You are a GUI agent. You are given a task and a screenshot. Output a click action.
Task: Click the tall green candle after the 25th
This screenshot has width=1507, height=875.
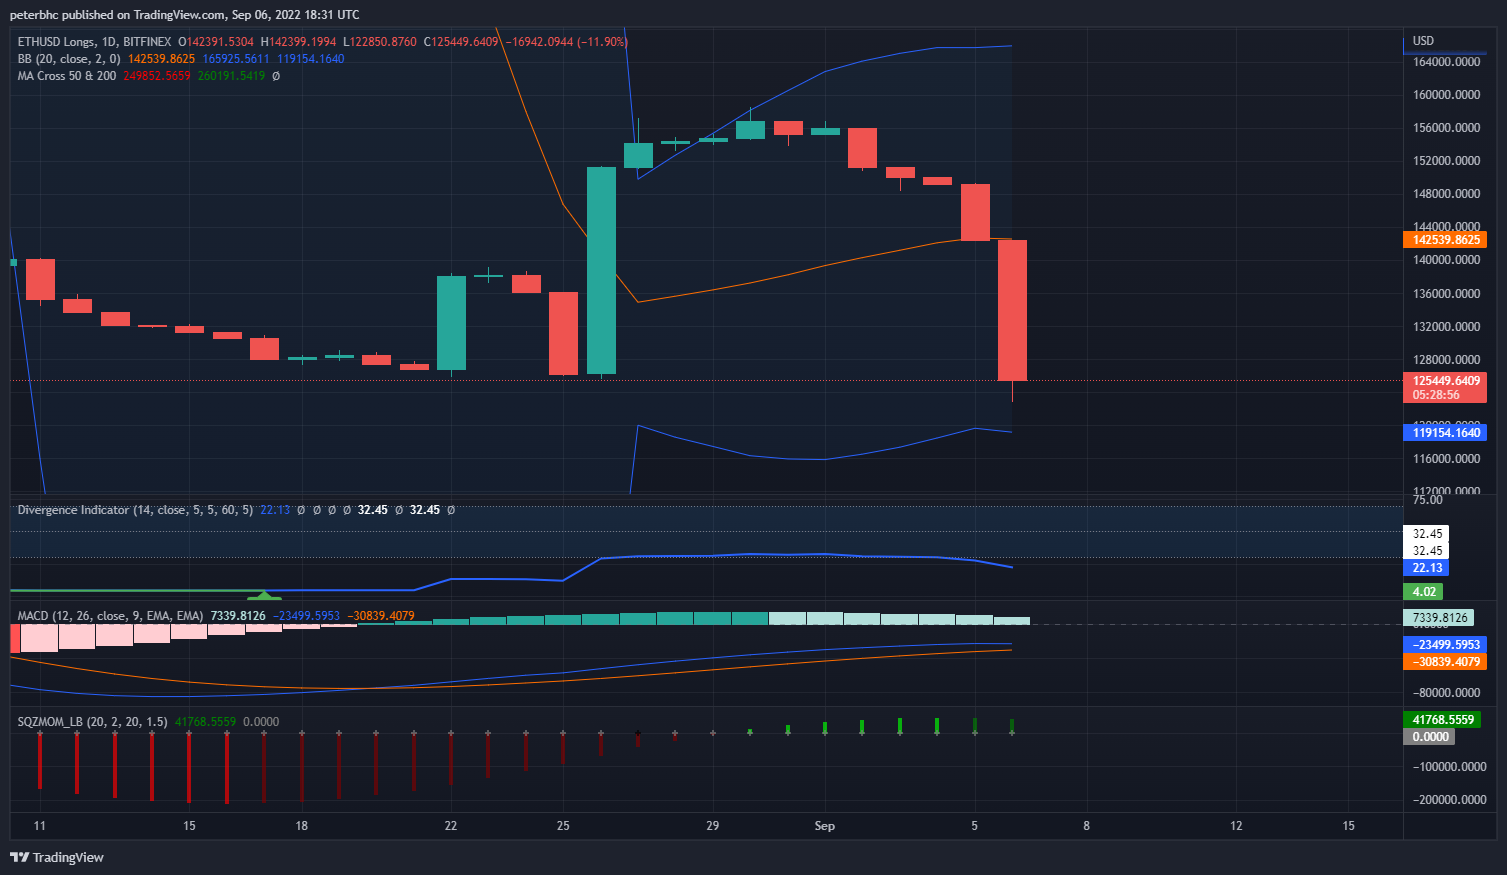click(x=601, y=270)
